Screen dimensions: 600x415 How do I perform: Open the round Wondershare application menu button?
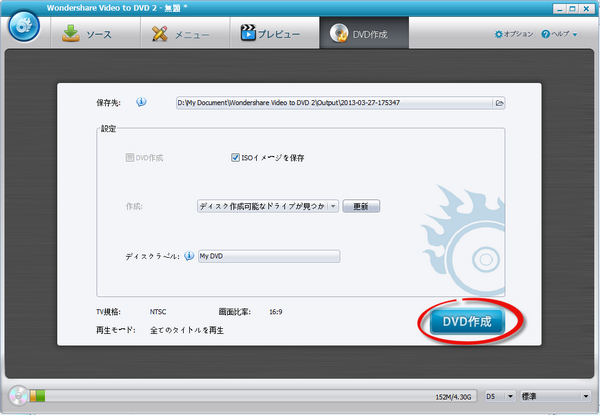pos(24,26)
